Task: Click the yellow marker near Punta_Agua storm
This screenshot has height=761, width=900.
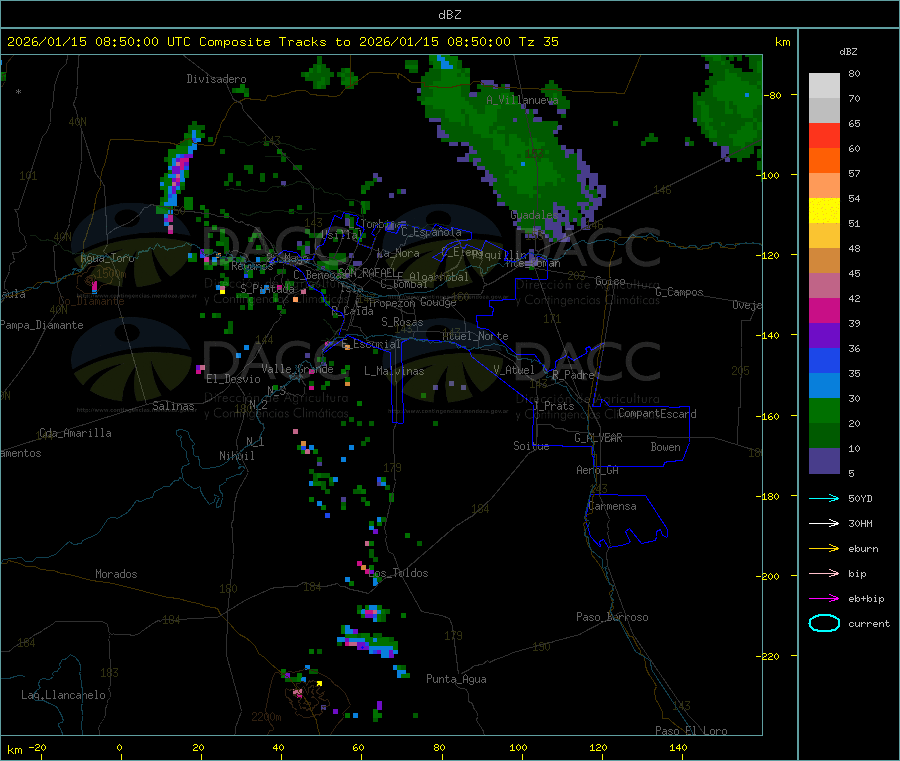Action: 319,684
